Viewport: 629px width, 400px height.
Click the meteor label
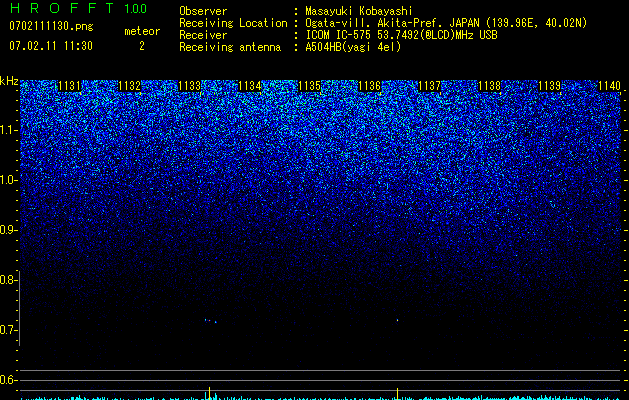pos(142,31)
